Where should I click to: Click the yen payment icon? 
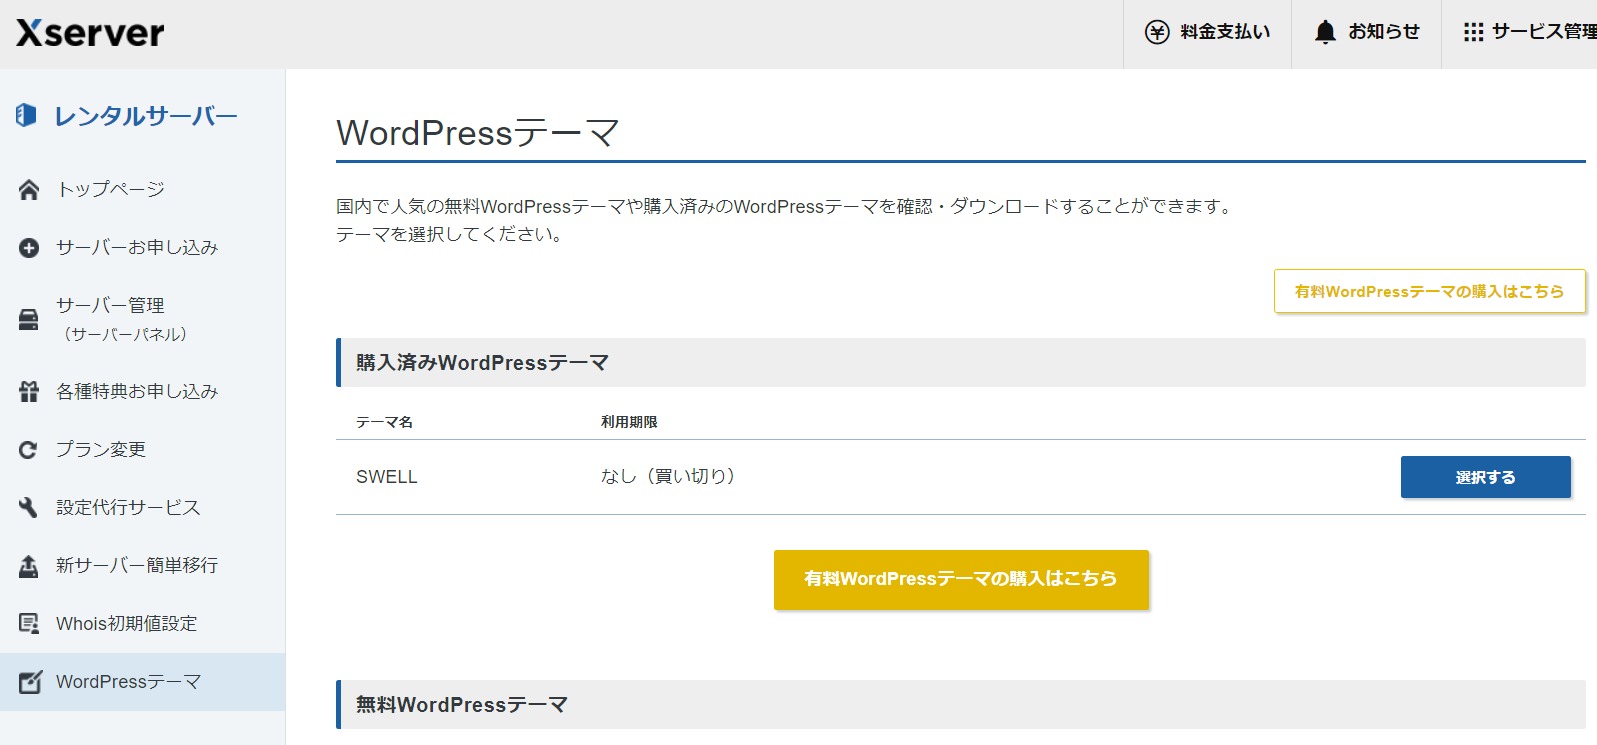[x=1157, y=32]
